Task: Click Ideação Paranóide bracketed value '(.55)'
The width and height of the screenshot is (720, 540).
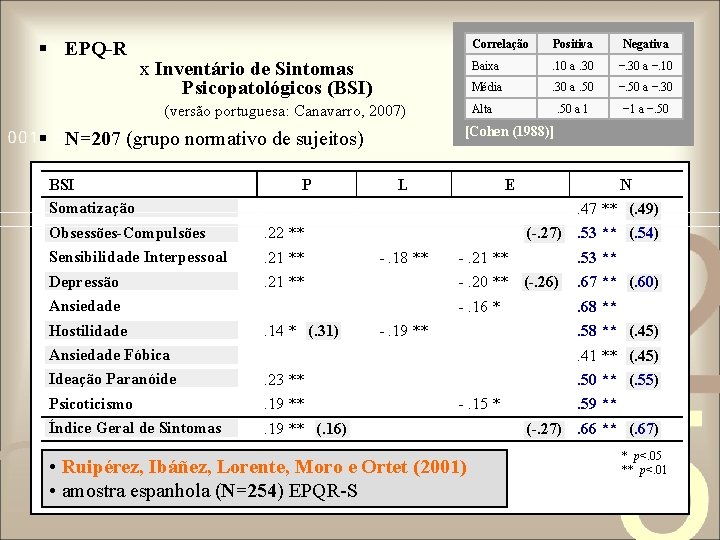Action: click(x=644, y=380)
